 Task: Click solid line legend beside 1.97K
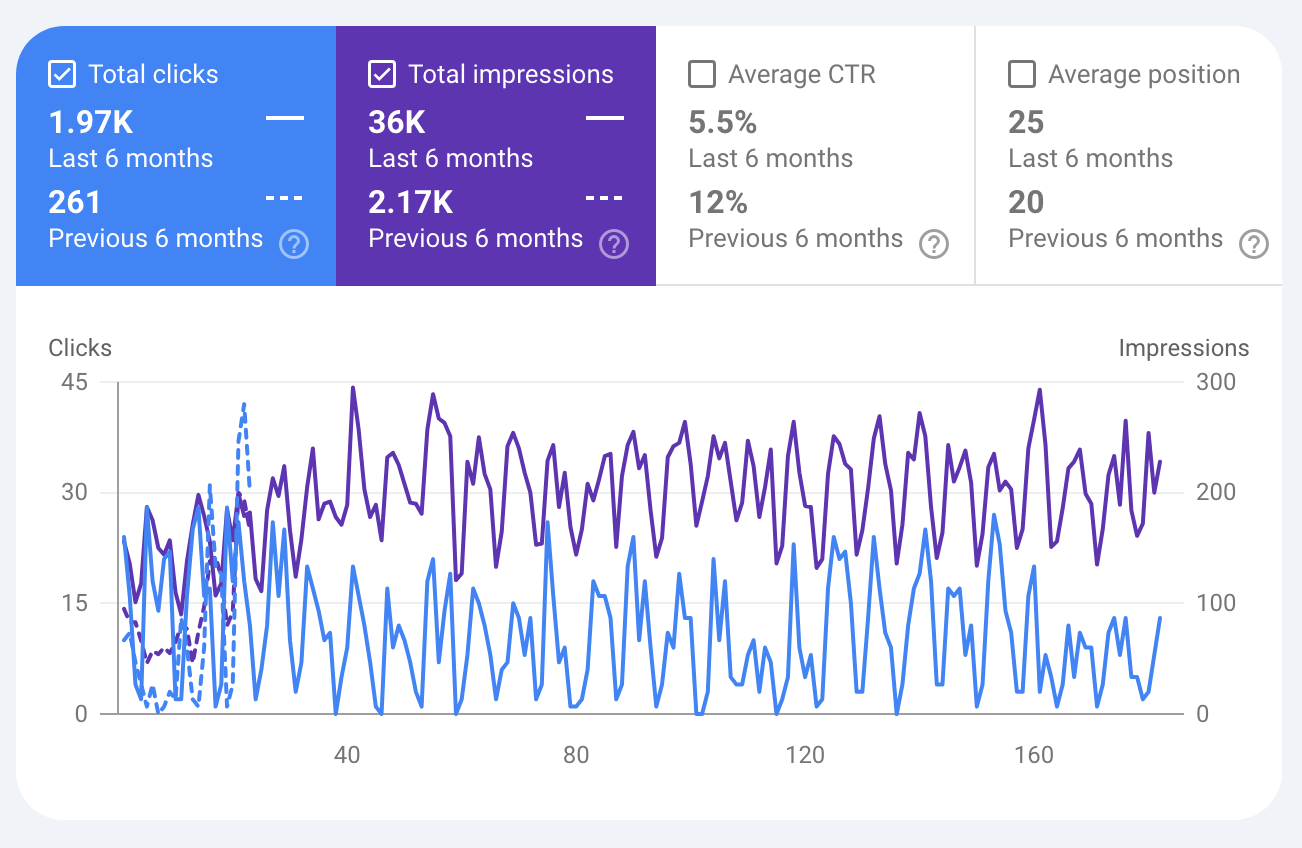pos(285,118)
